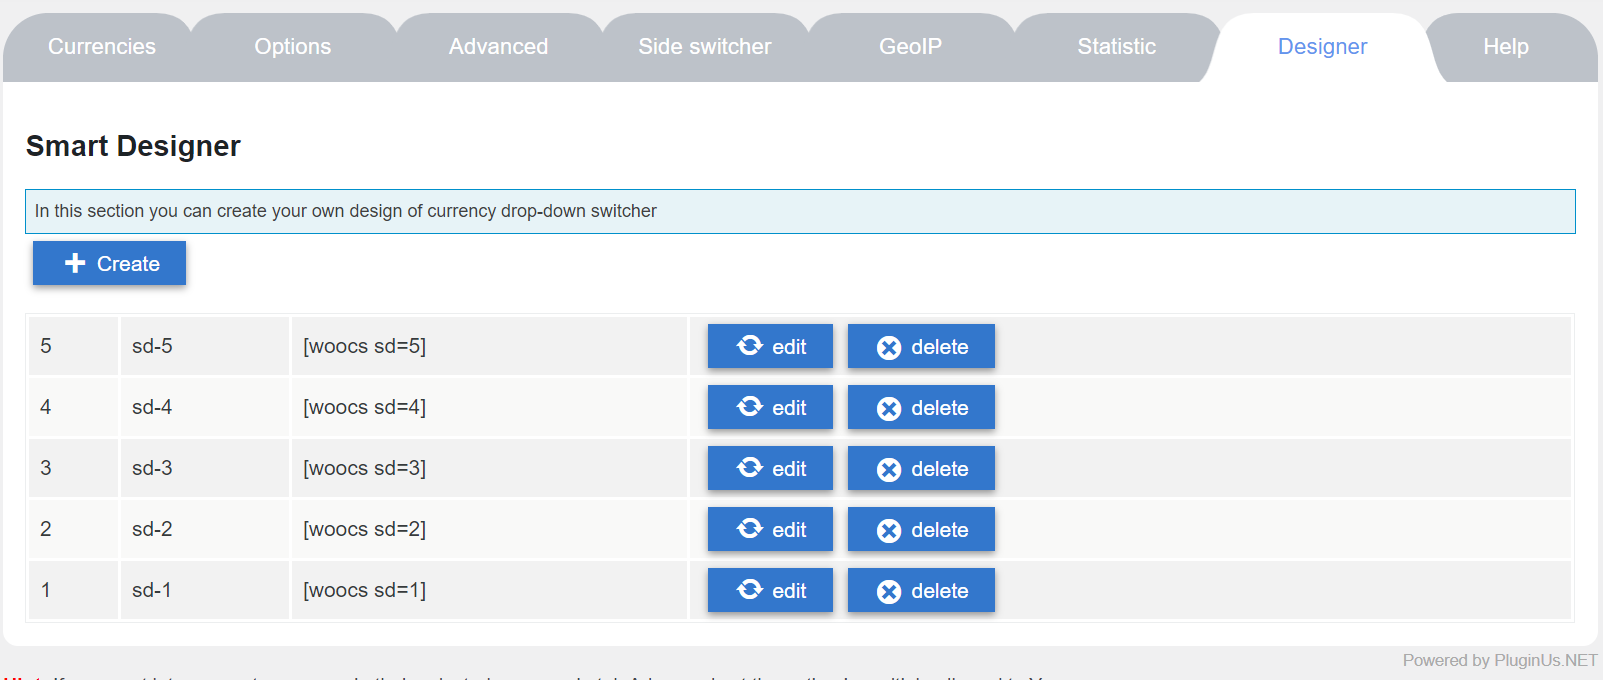Edit the sd-2 design

tap(770, 529)
